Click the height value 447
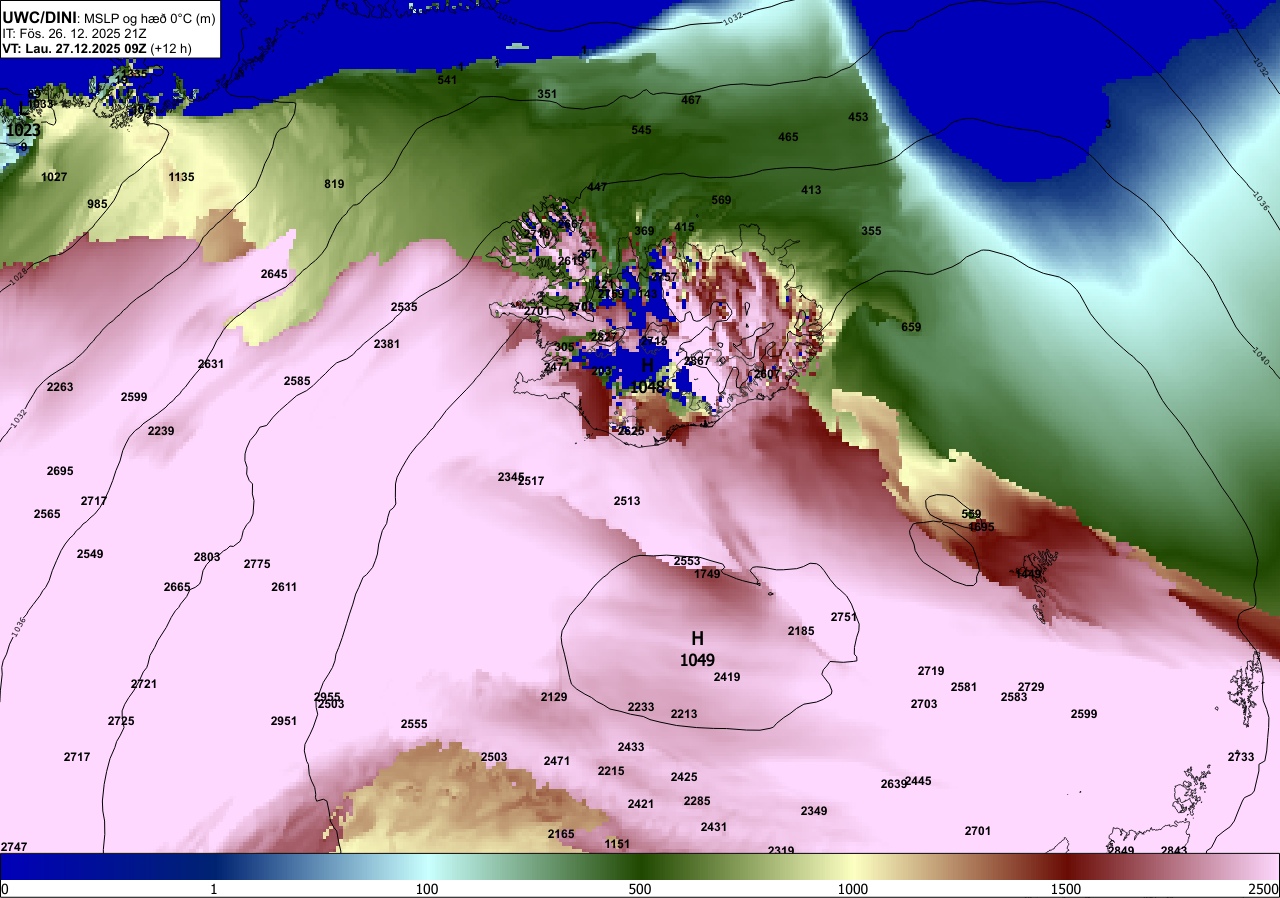 (597, 187)
